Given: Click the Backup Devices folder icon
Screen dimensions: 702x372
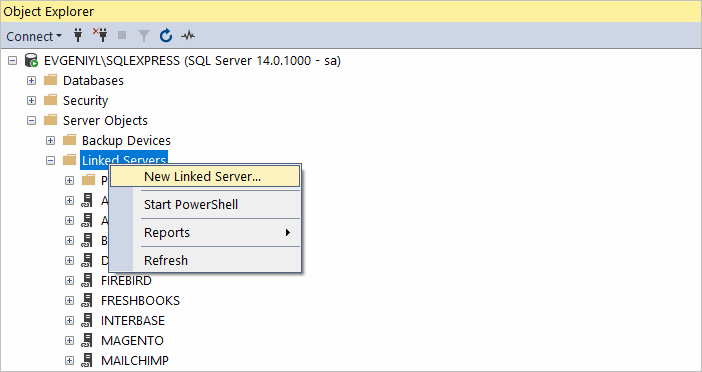Looking at the screenshot, I should 69,140.
